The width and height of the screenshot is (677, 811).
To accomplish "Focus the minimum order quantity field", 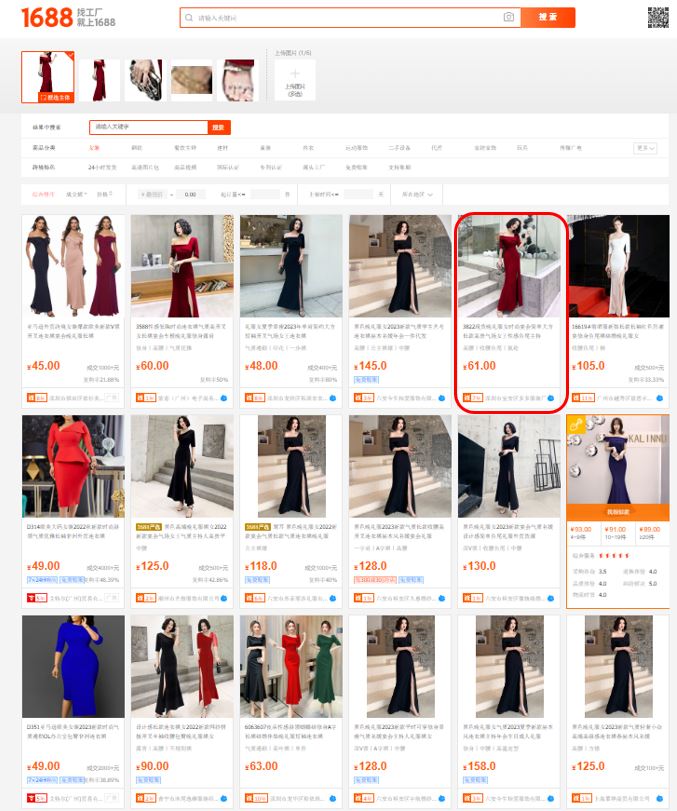I will click(265, 194).
